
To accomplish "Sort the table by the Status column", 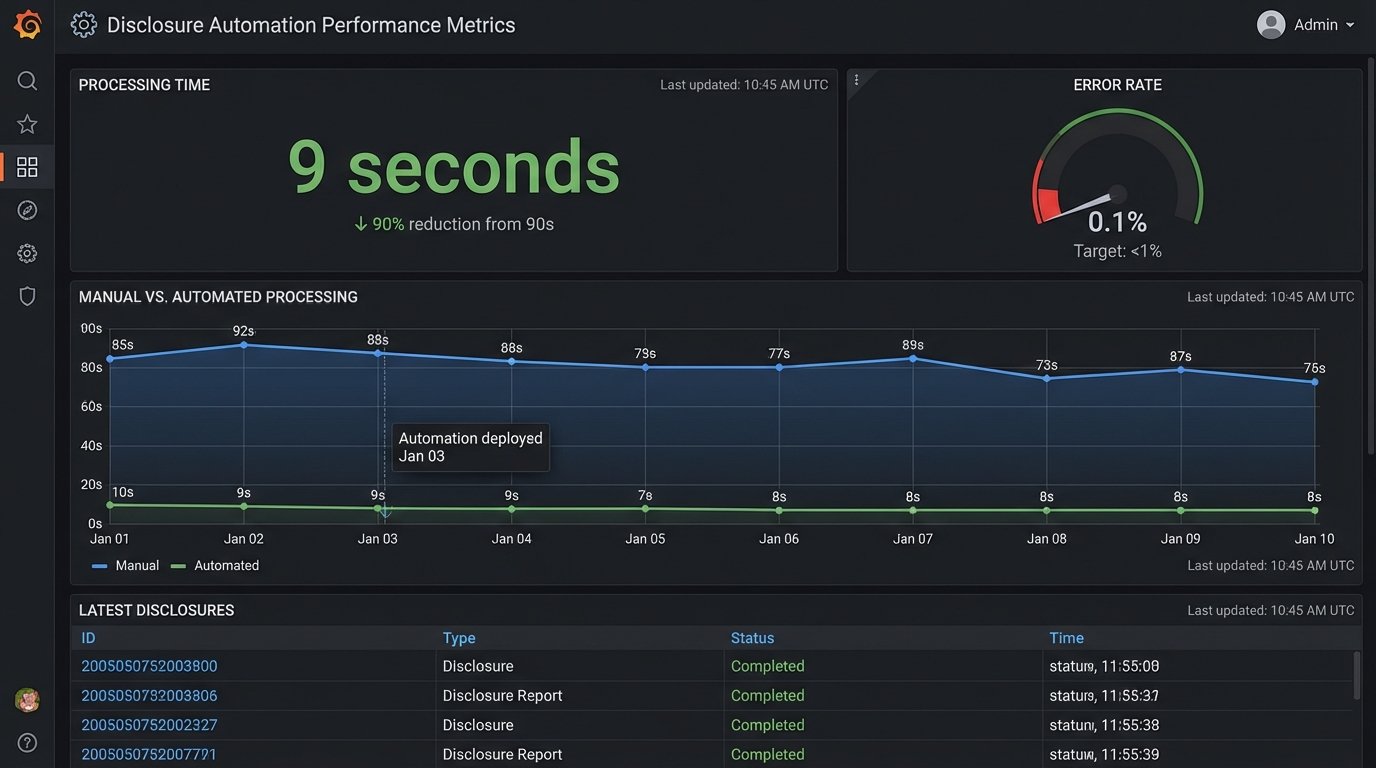I will [x=752, y=637].
